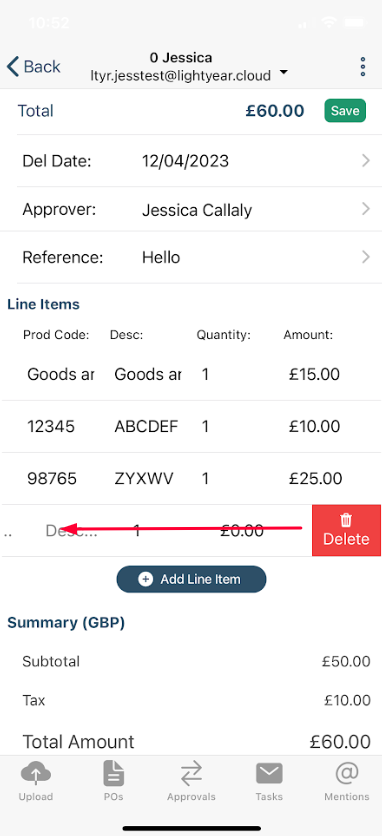This screenshot has width=382, height=836.
Task: Tap the Back chevron icon
Action: click(x=13, y=67)
